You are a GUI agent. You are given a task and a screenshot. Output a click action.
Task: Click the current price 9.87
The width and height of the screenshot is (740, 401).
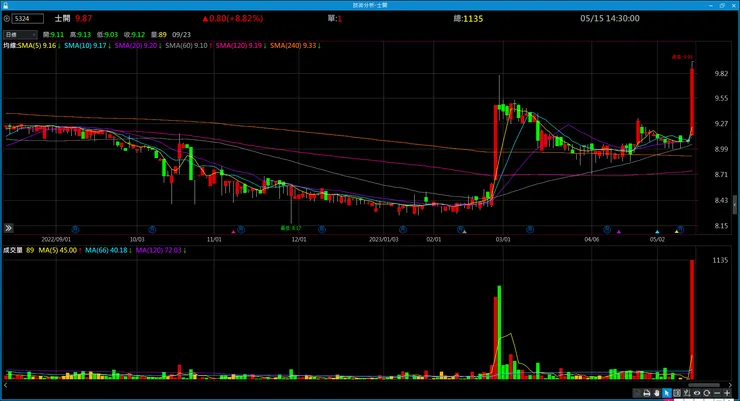coord(84,18)
